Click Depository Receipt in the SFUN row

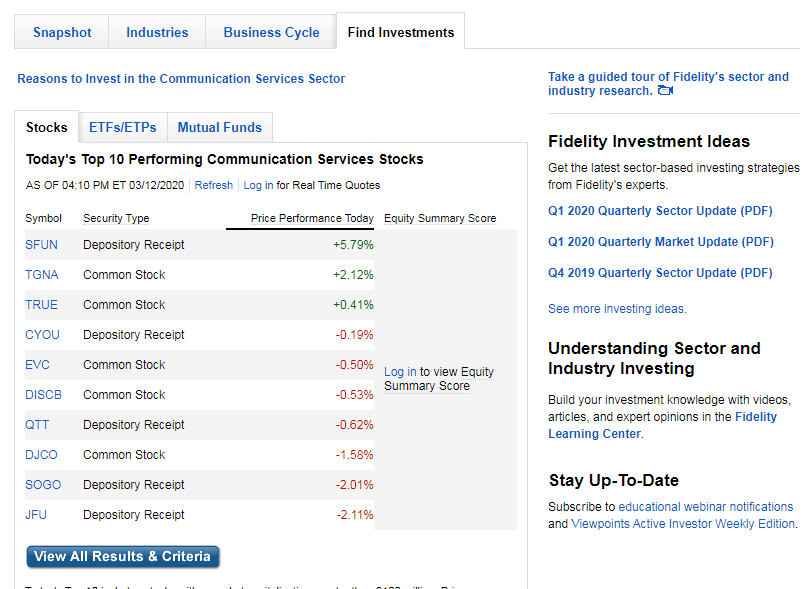(x=134, y=245)
